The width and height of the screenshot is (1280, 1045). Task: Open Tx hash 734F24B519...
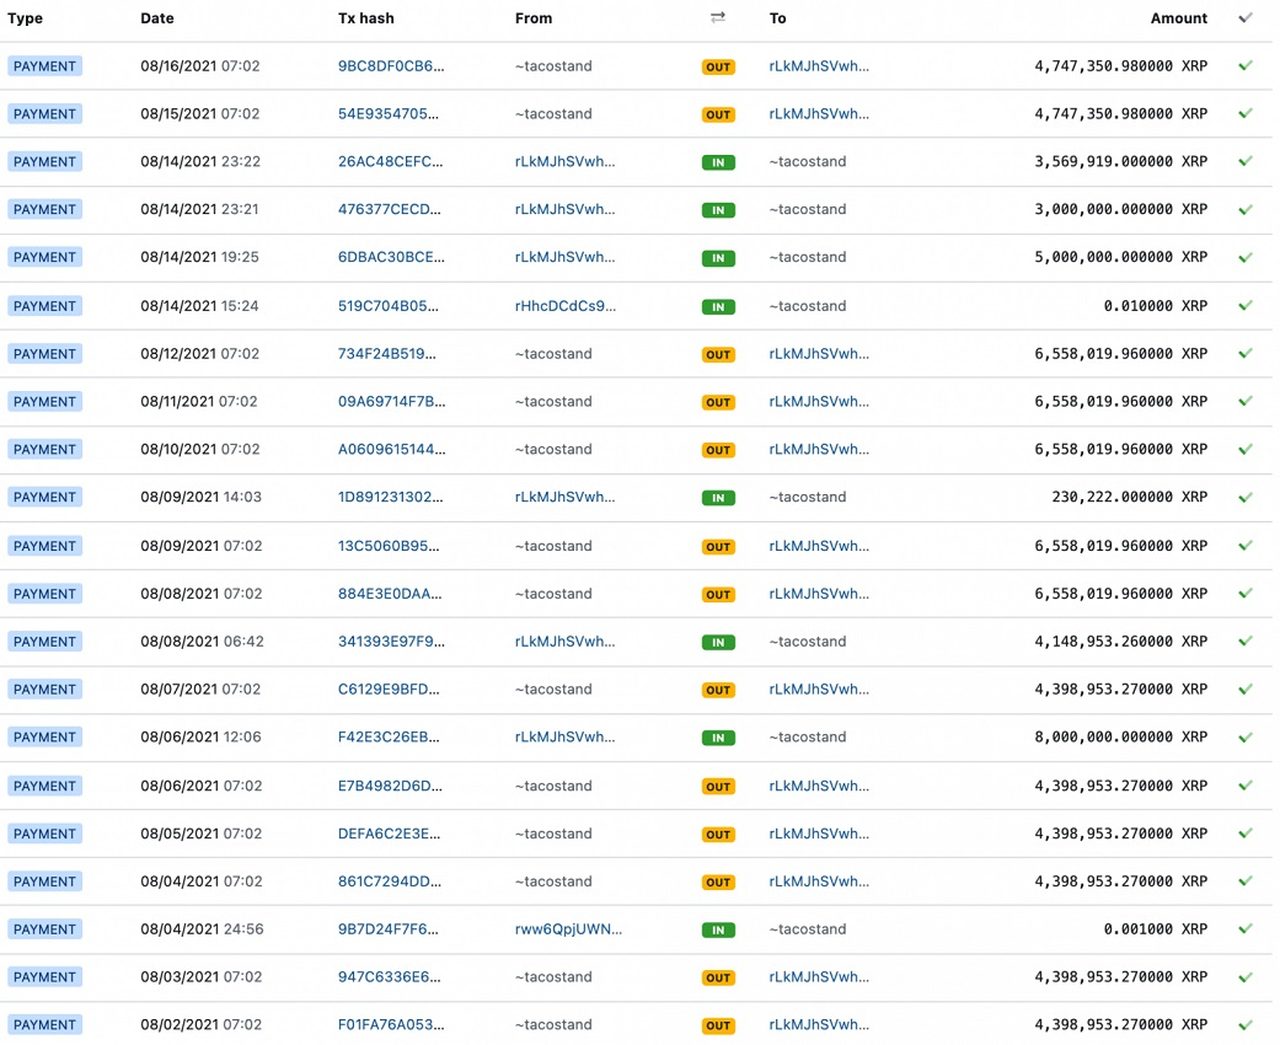pyautogui.click(x=387, y=354)
